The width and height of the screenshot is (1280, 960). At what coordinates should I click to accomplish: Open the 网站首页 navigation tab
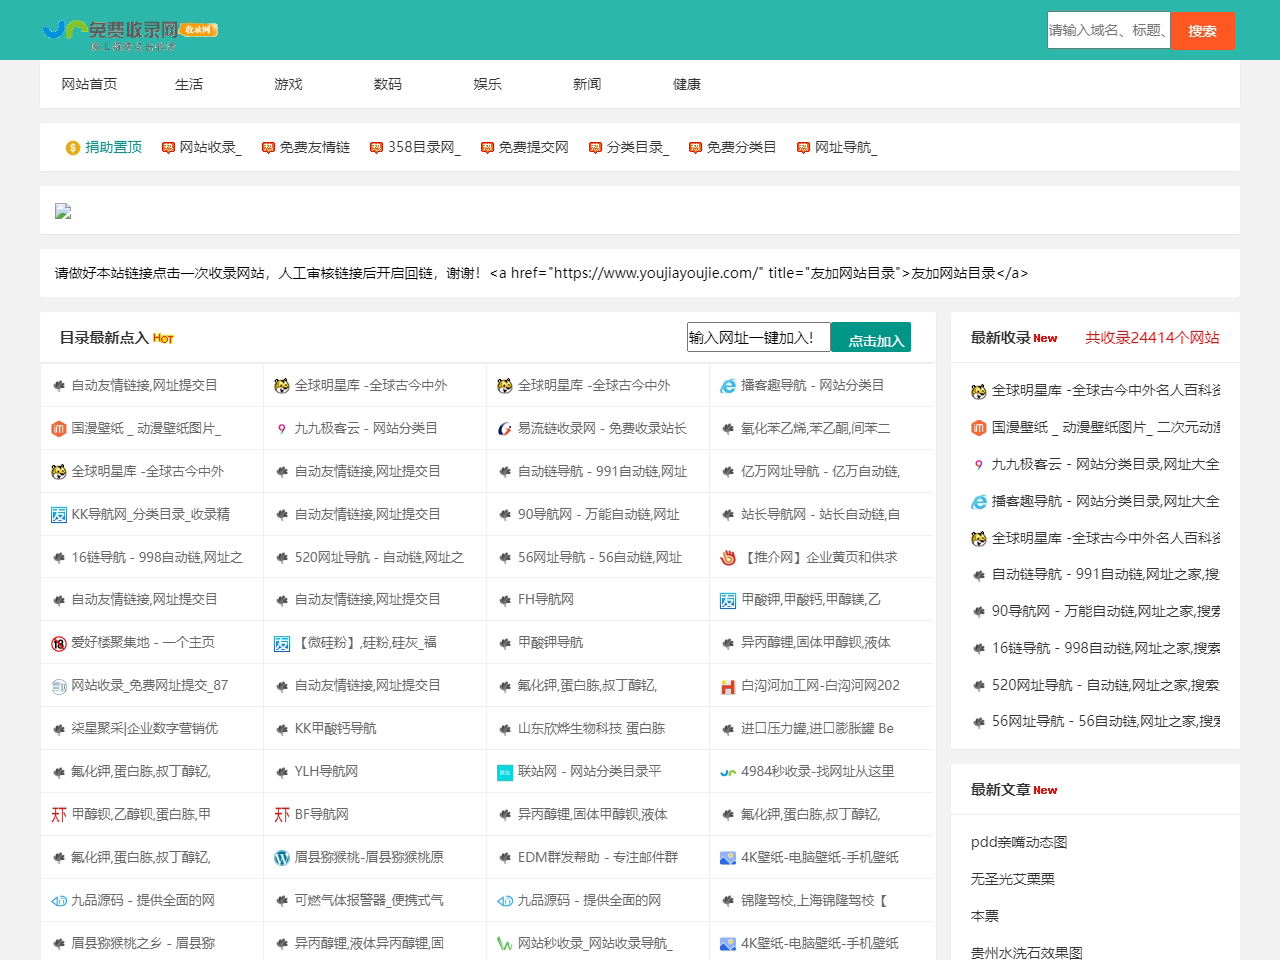[89, 84]
